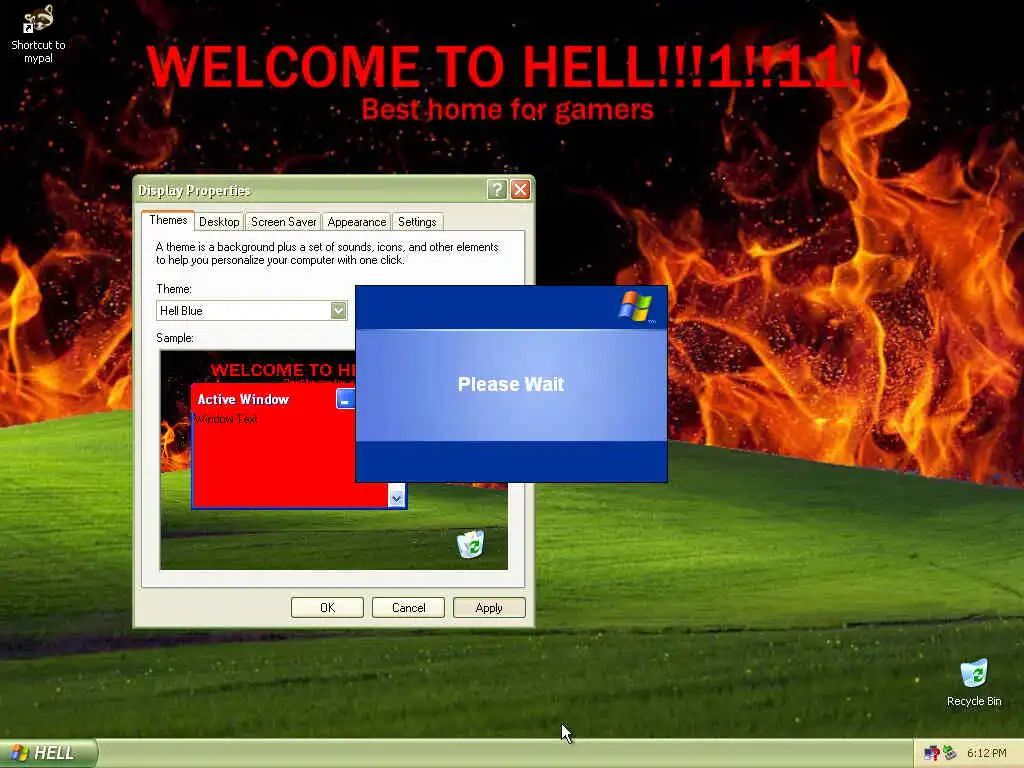The image size is (1024, 768).
Task: Cancel the Display Properties dialog
Action: pos(408,607)
